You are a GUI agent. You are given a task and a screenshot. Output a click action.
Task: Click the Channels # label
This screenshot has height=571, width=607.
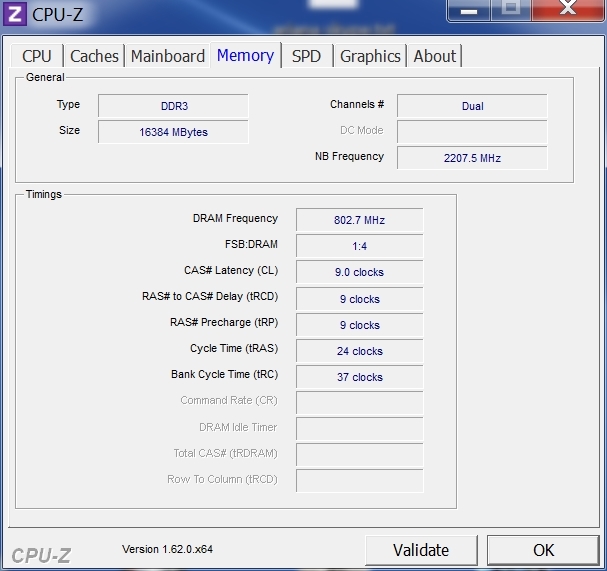click(x=357, y=104)
